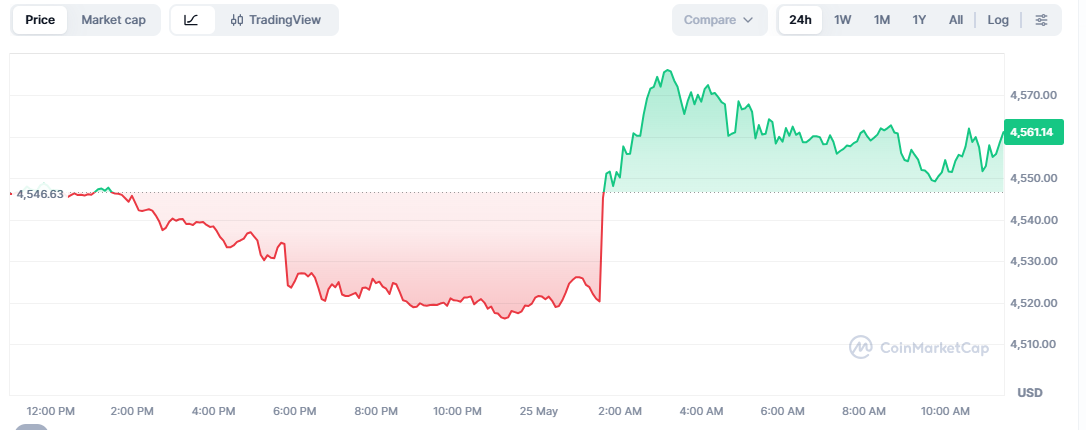
Task: Expand the Compare dropdown
Action: (720, 20)
